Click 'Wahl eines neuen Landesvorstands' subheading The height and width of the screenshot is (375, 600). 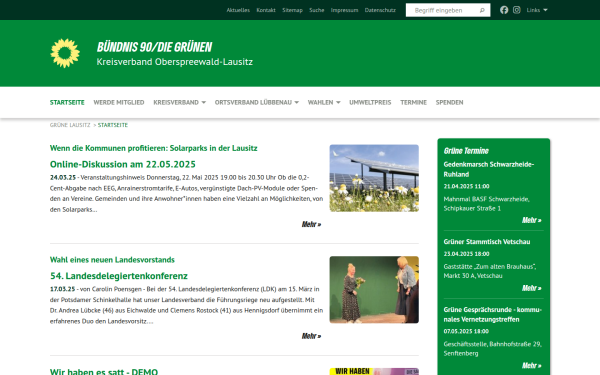(x=112, y=260)
